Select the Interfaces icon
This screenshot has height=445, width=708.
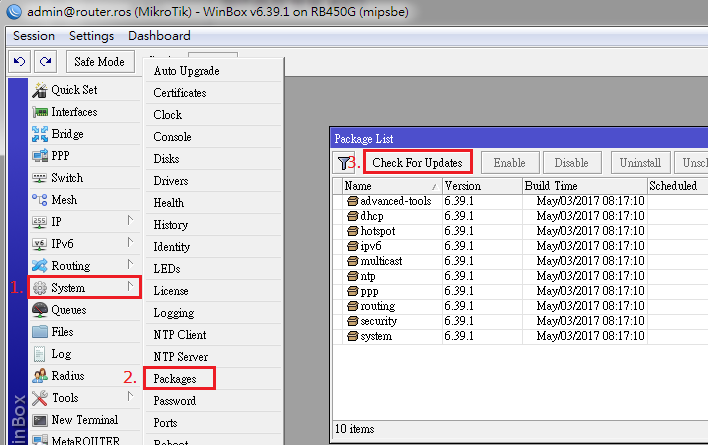coord(40,112)
